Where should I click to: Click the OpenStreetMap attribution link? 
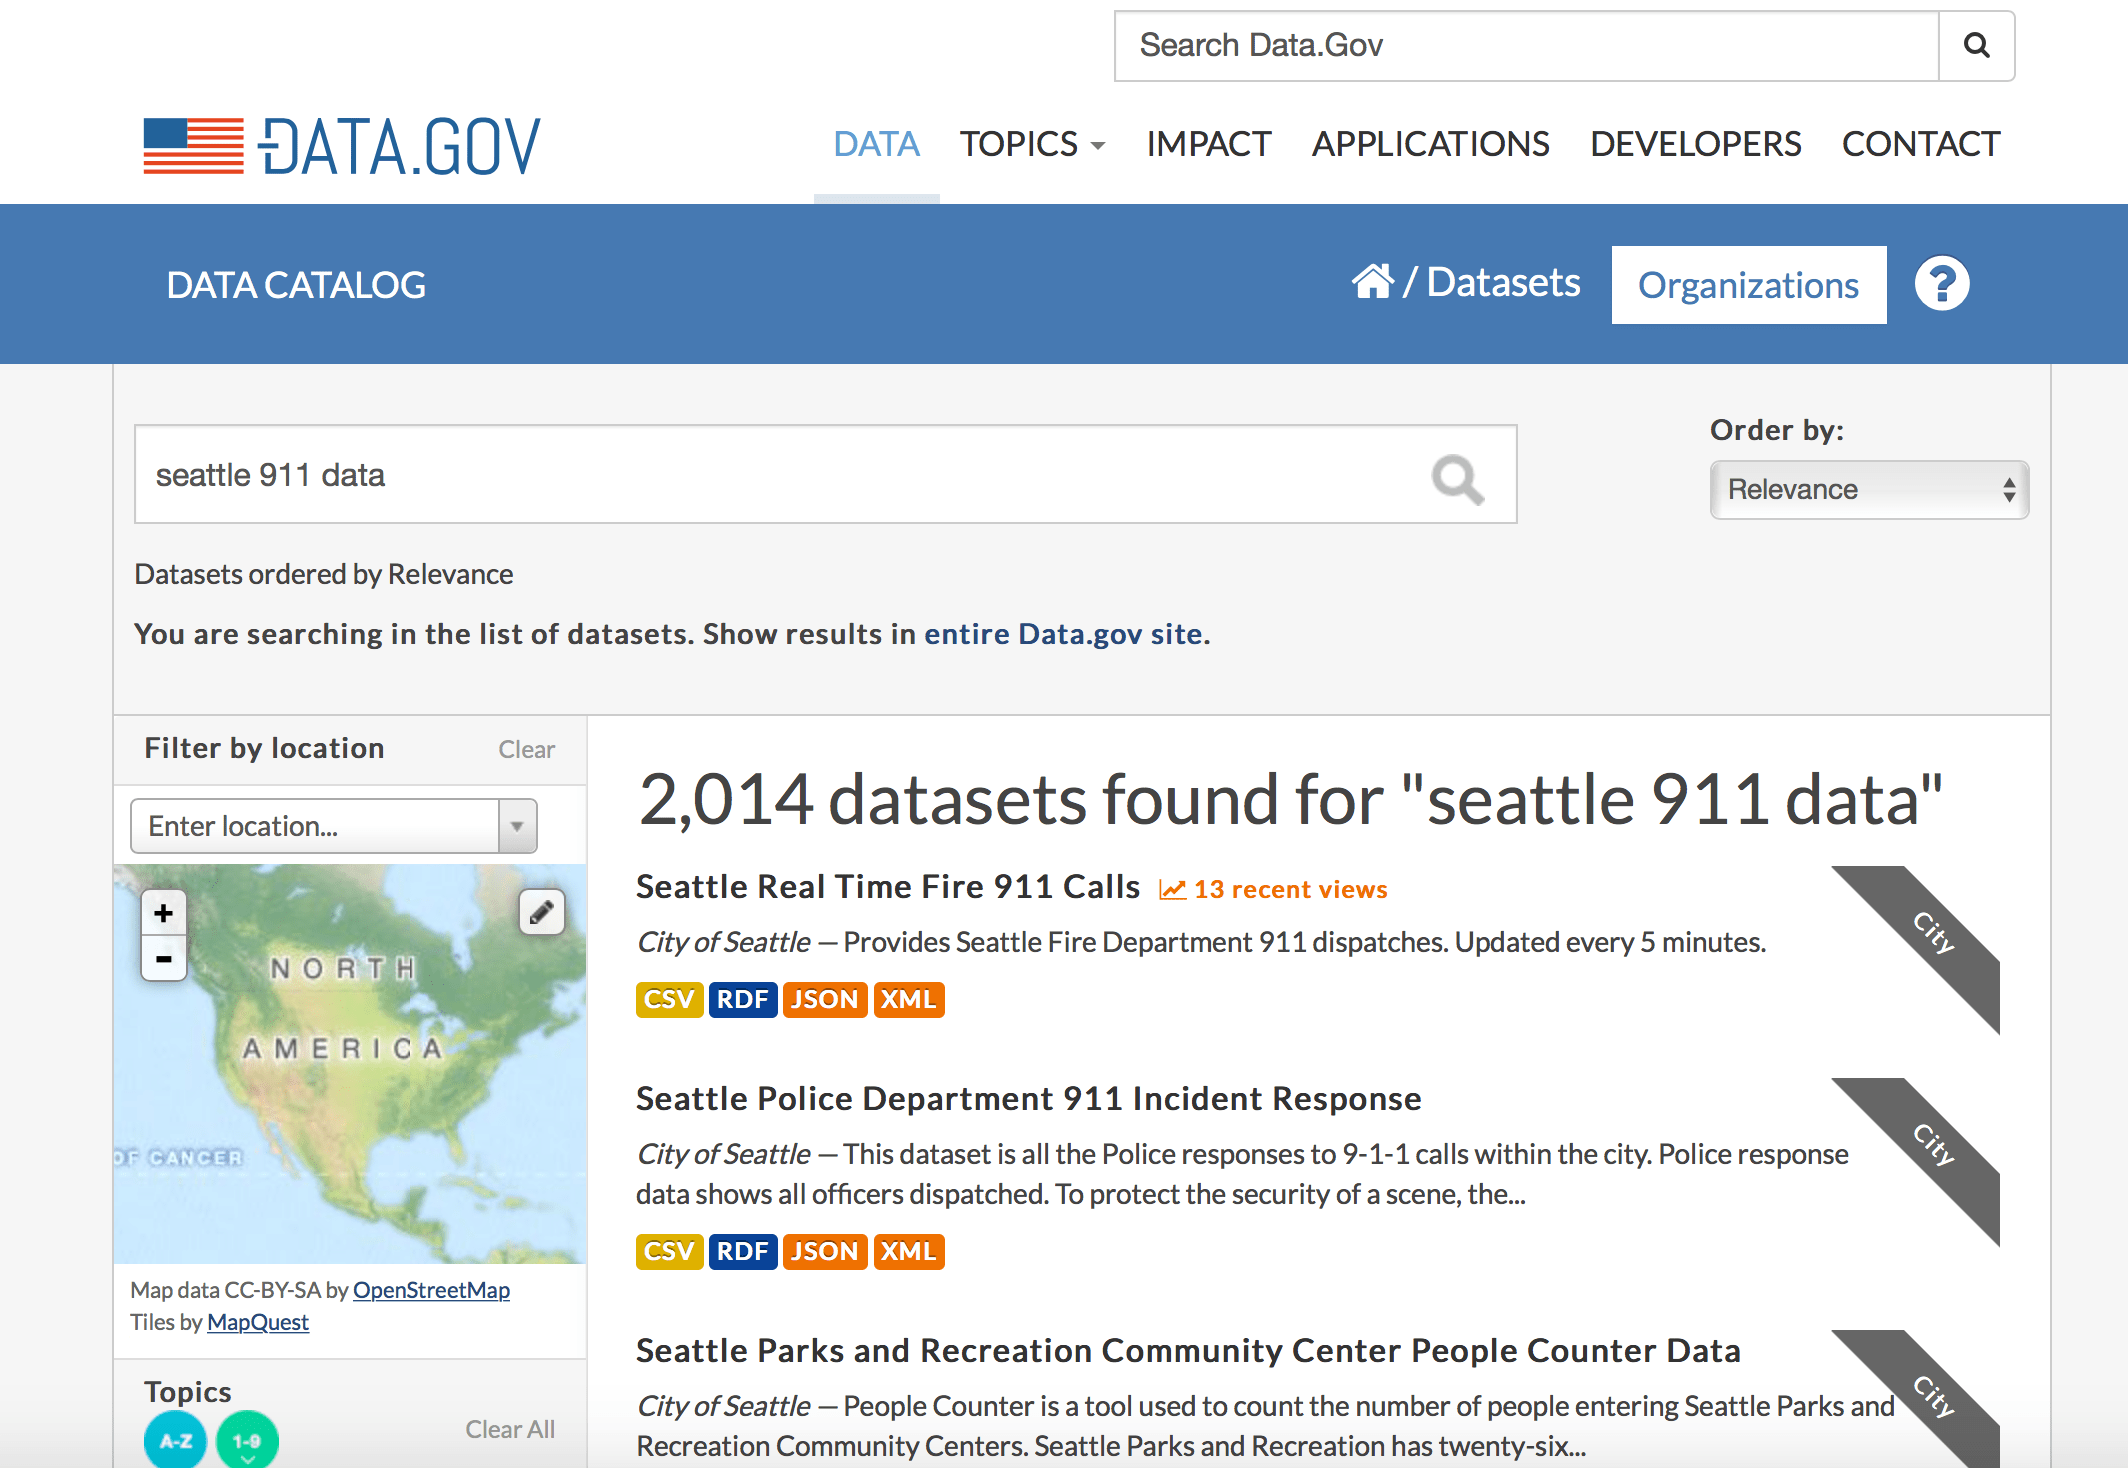431,1290
